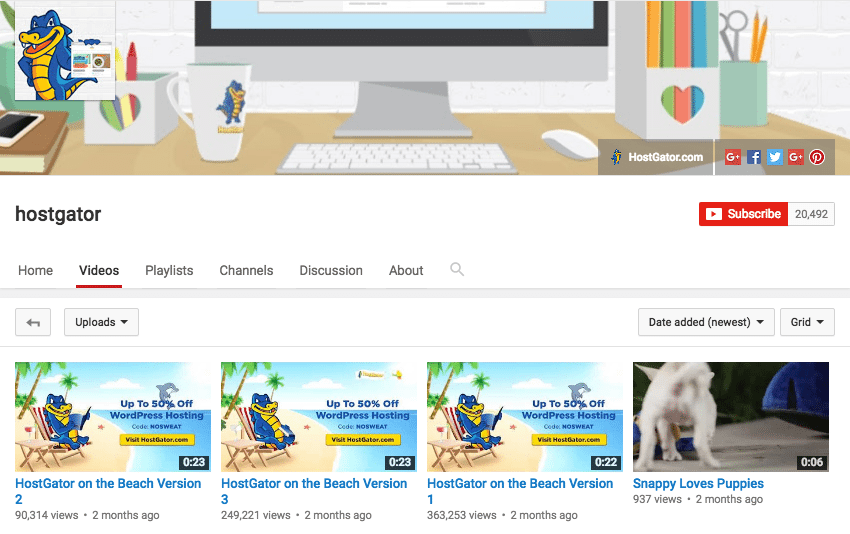Open title link HostGator on the Beach Version 1

(x=520, y=491)
